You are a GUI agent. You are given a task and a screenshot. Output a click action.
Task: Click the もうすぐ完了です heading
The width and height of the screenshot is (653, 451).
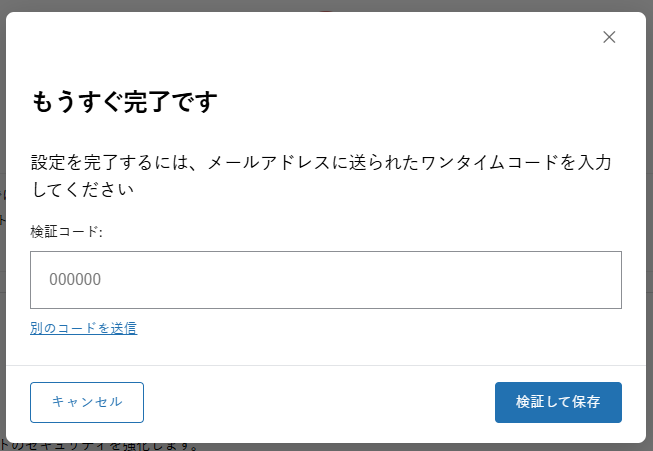pyautogui.click(x=125, y=102)
